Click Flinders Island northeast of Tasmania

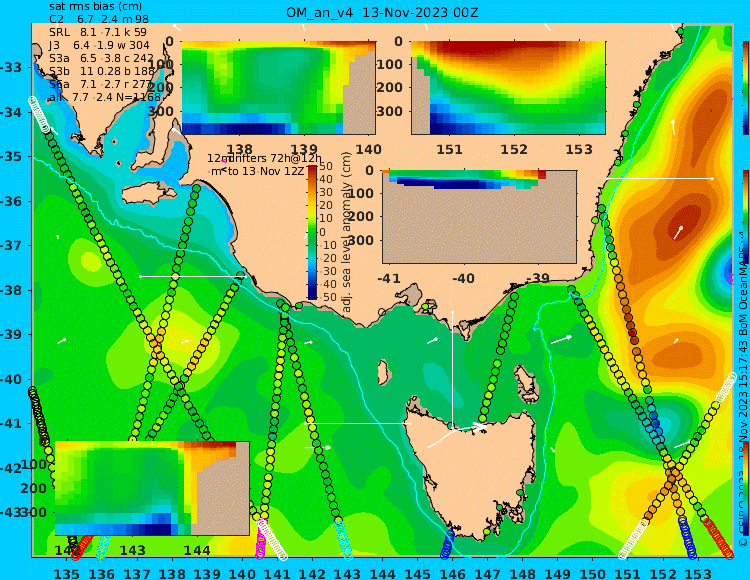point(527,379)
